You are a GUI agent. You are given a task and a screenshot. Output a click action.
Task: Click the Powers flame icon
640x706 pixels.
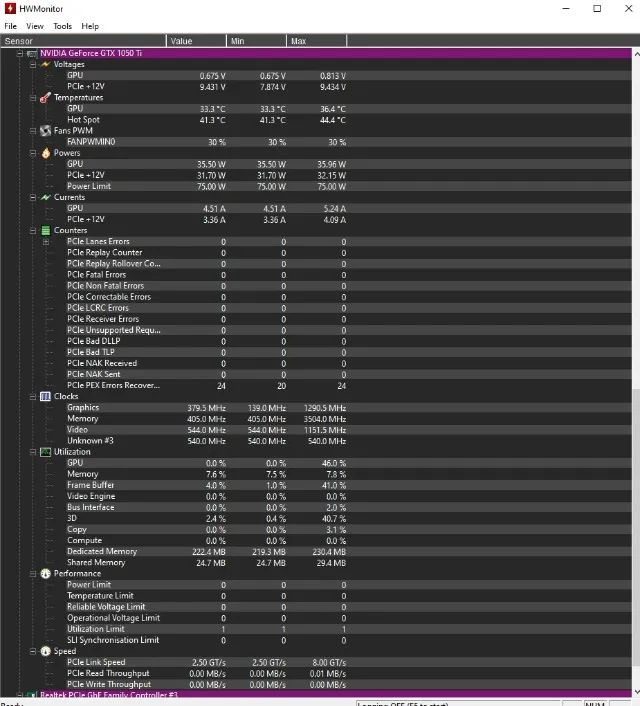click(45, 153)
